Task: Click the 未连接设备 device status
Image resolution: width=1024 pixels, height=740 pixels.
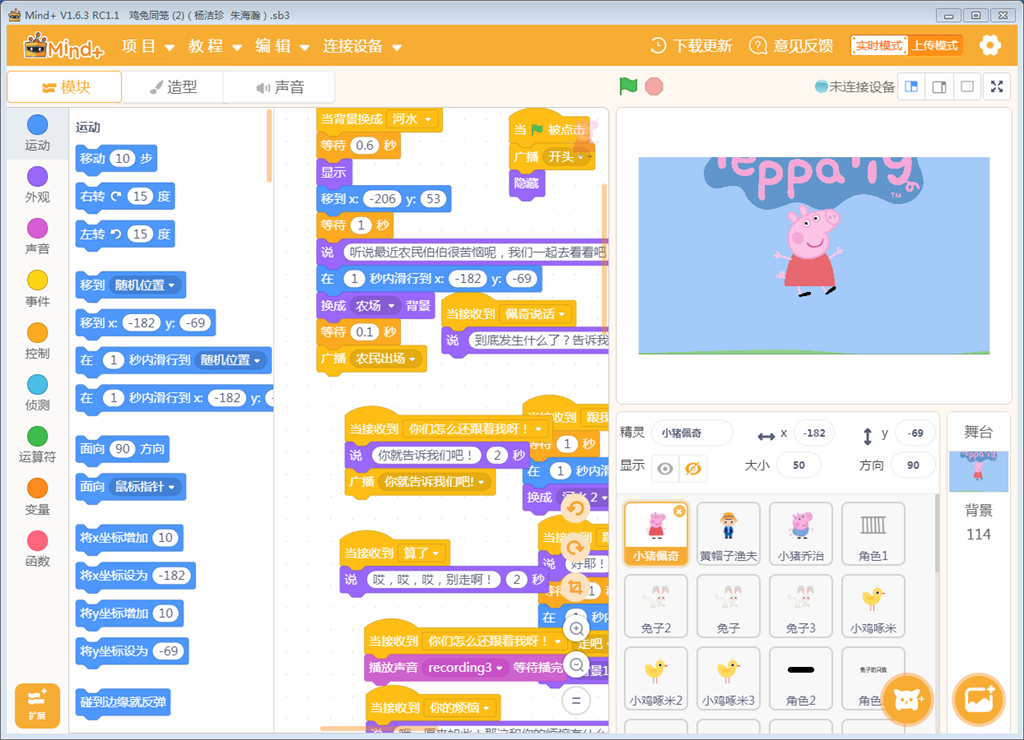Action: [855, 87]
